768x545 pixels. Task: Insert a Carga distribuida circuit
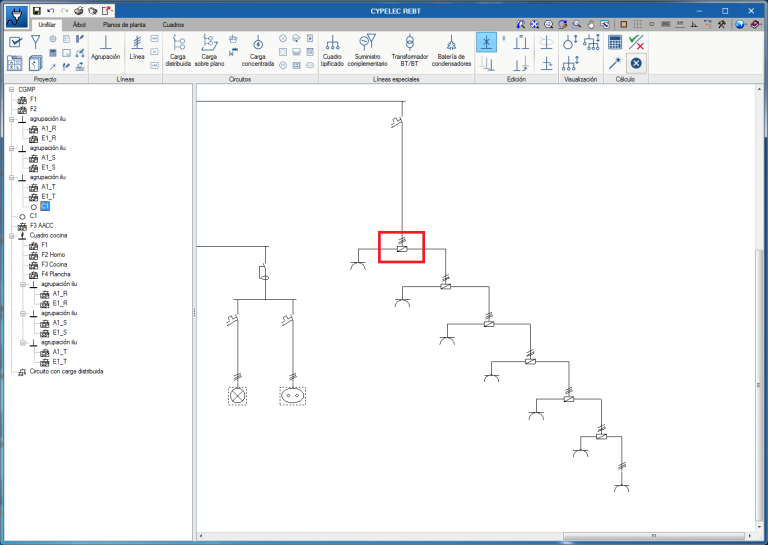click(x=178, y=51)
